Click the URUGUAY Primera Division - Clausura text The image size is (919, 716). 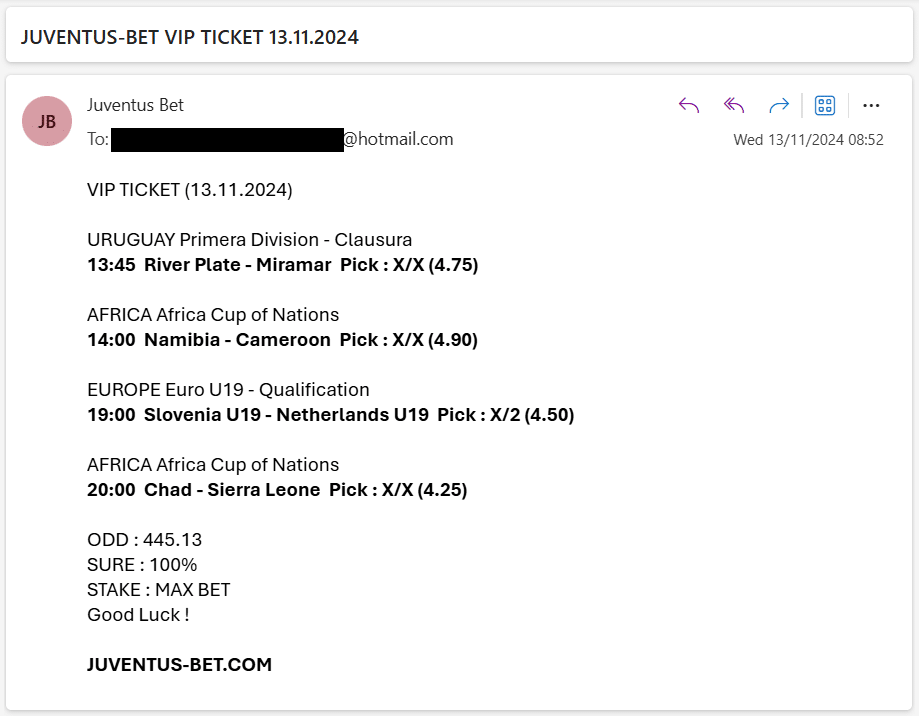[250, 240]
